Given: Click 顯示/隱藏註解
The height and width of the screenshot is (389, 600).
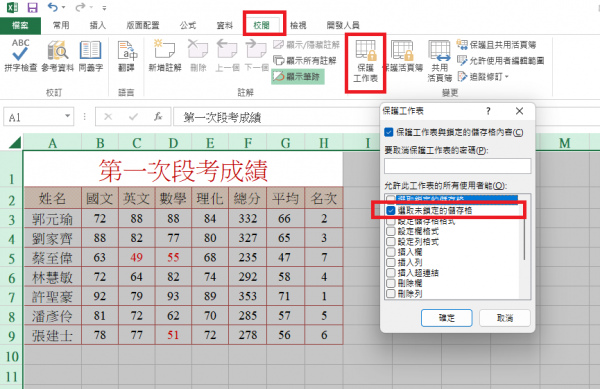Looking at the screenshot, I should pyautogui.click(x=307, y=45).
